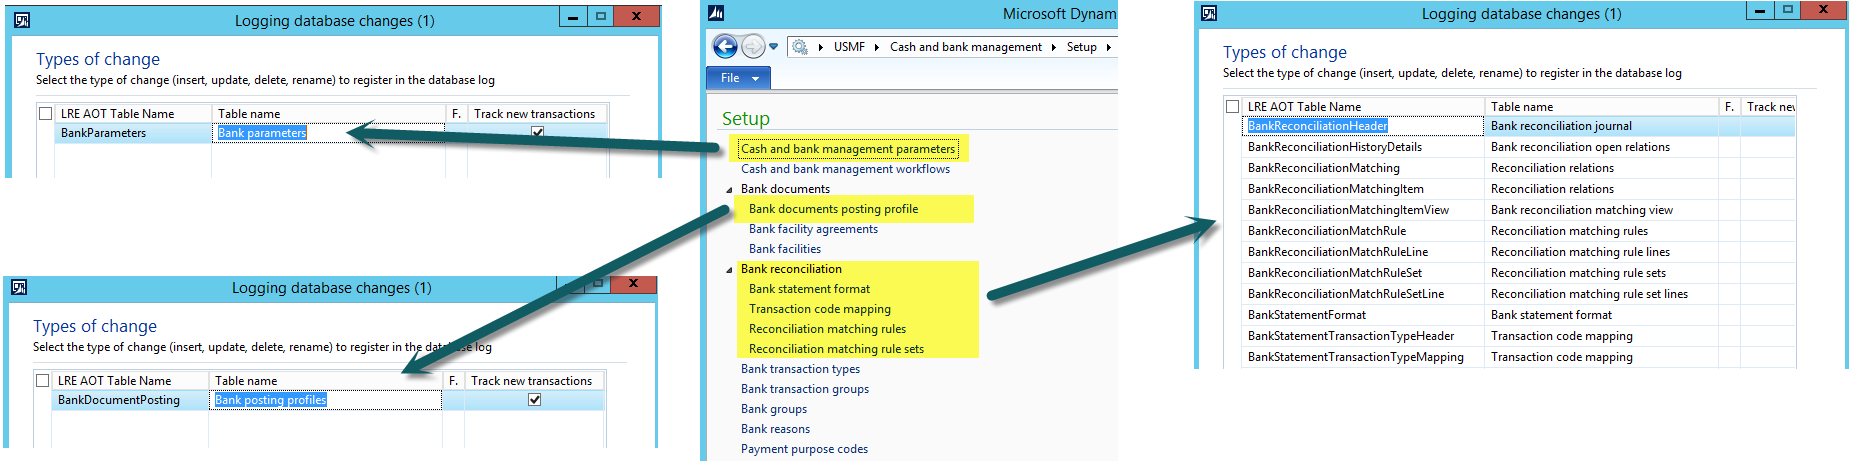Click the right Logging window's title icon
Screen dimensions: 1849x461
point(1209,13)
